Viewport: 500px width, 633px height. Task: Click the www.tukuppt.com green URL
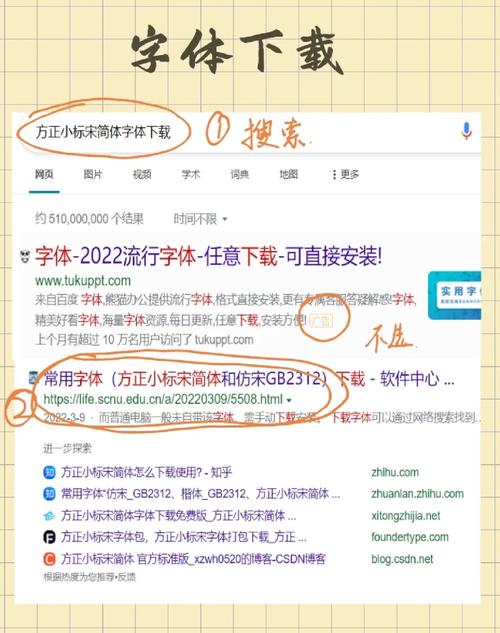(83, 280)
